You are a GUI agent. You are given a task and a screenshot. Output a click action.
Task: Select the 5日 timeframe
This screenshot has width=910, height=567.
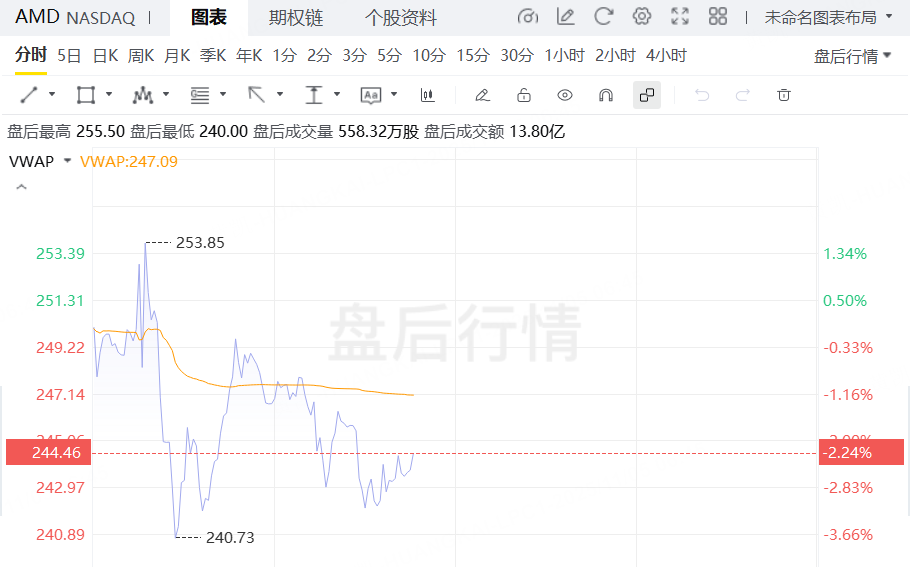pyautogui.click(x=69, y=56)
